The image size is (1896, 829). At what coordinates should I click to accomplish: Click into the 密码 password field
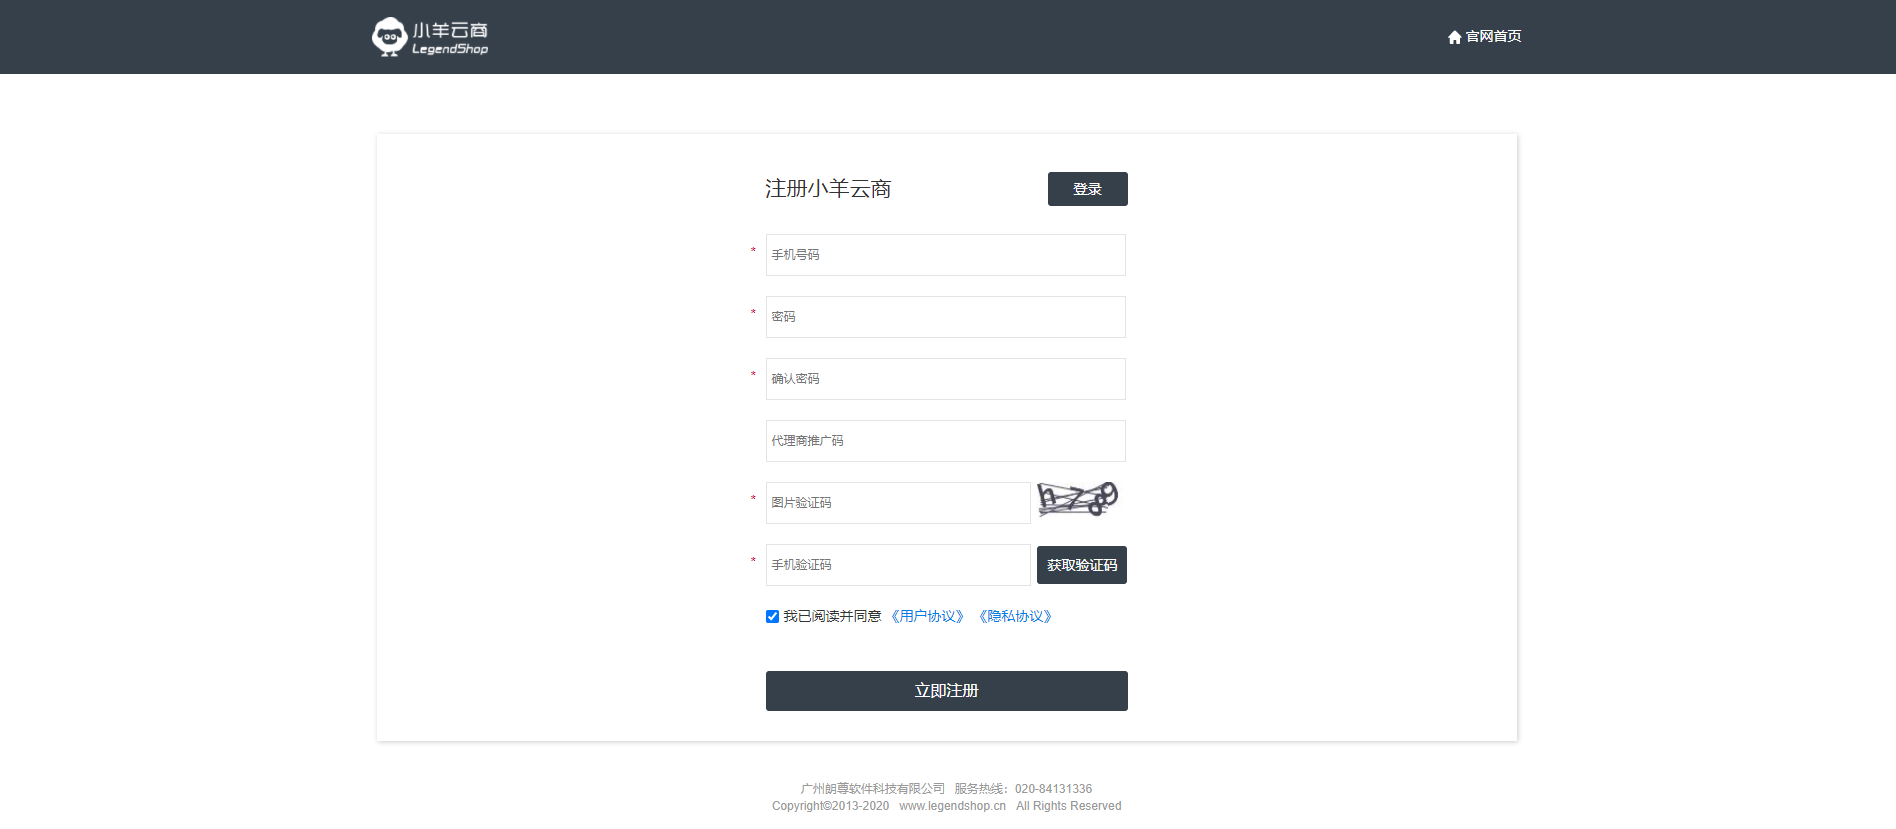(945, 317)
